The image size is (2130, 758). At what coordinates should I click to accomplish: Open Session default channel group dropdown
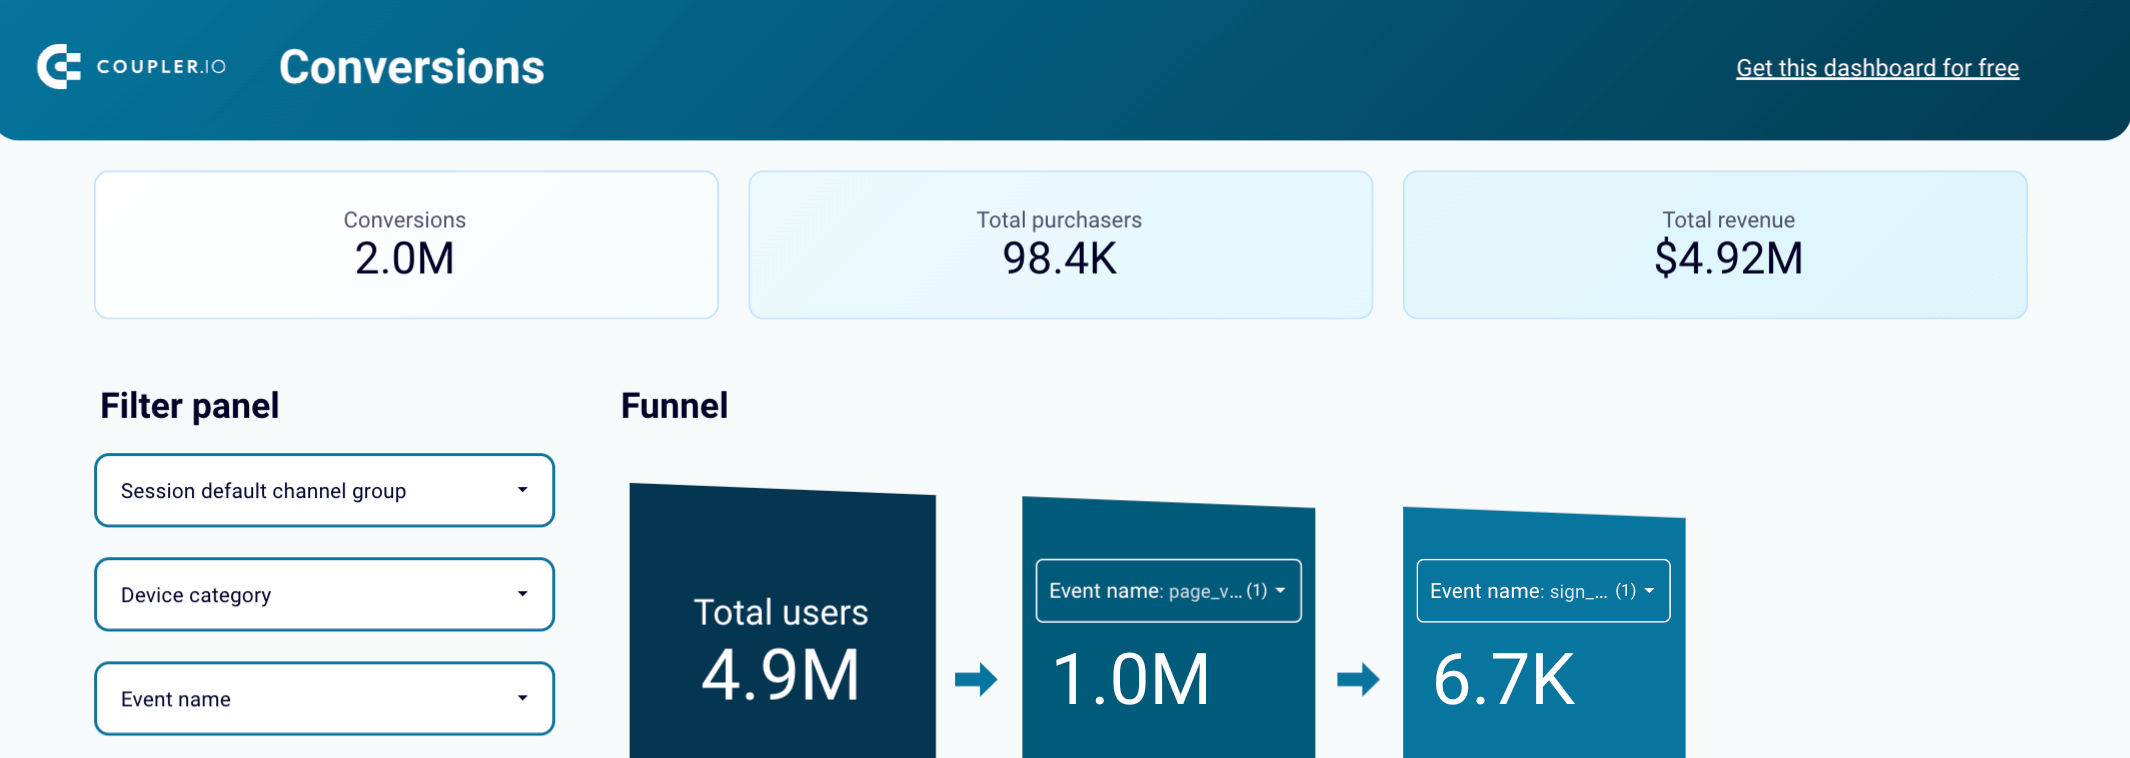point(324,490)
